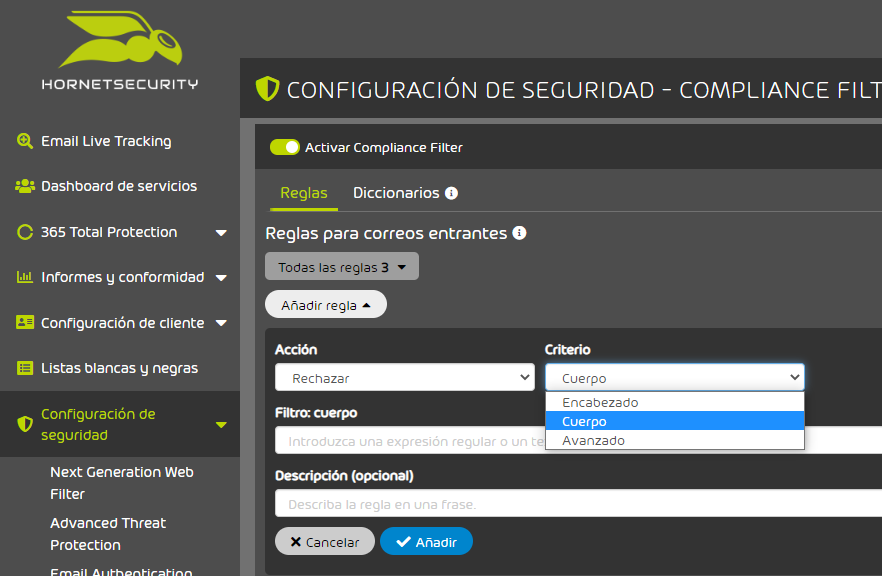Click the Listas blancas y negras list icon
882x576 pixels.
(x=25, y=368)
